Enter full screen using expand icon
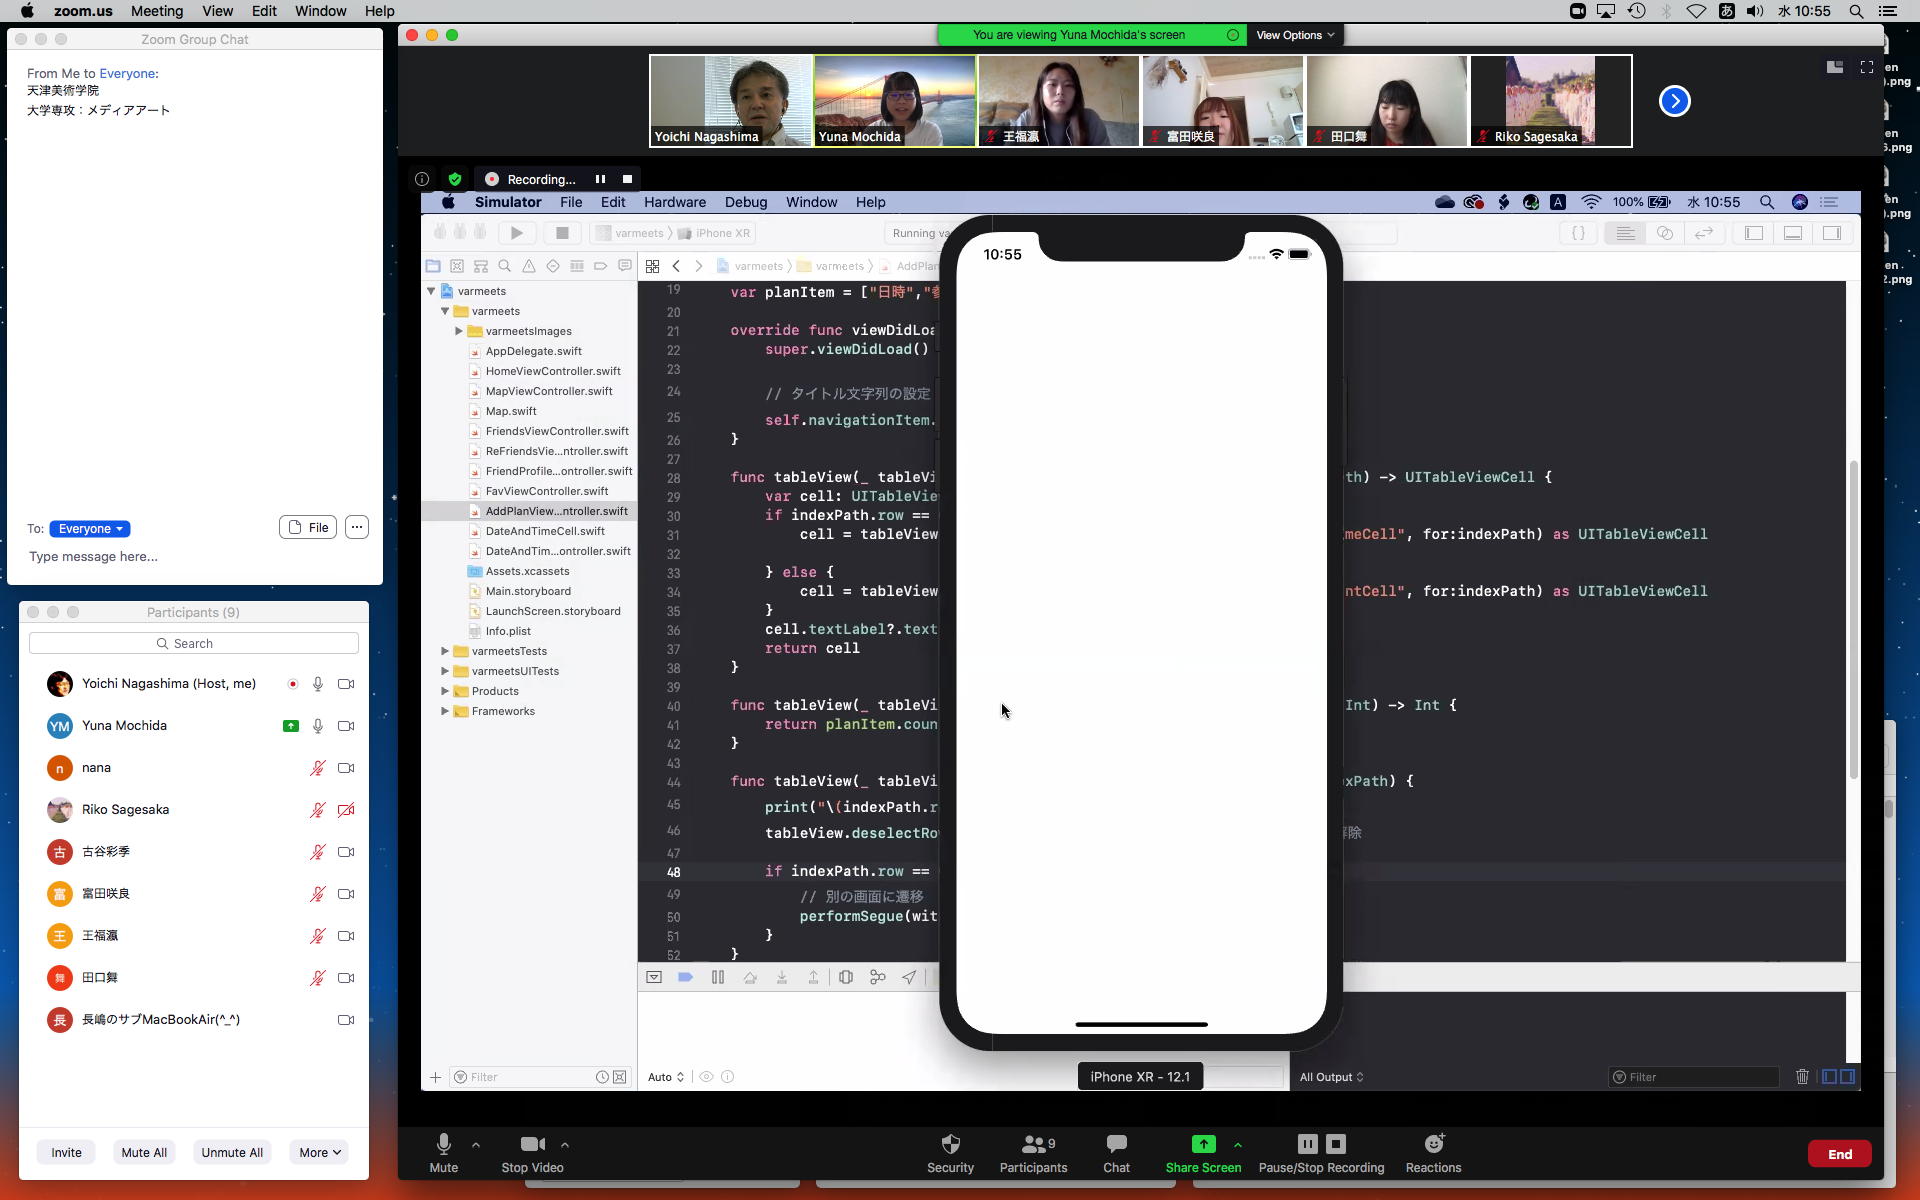The image size is (1920, 1200). click(1866, 67)
